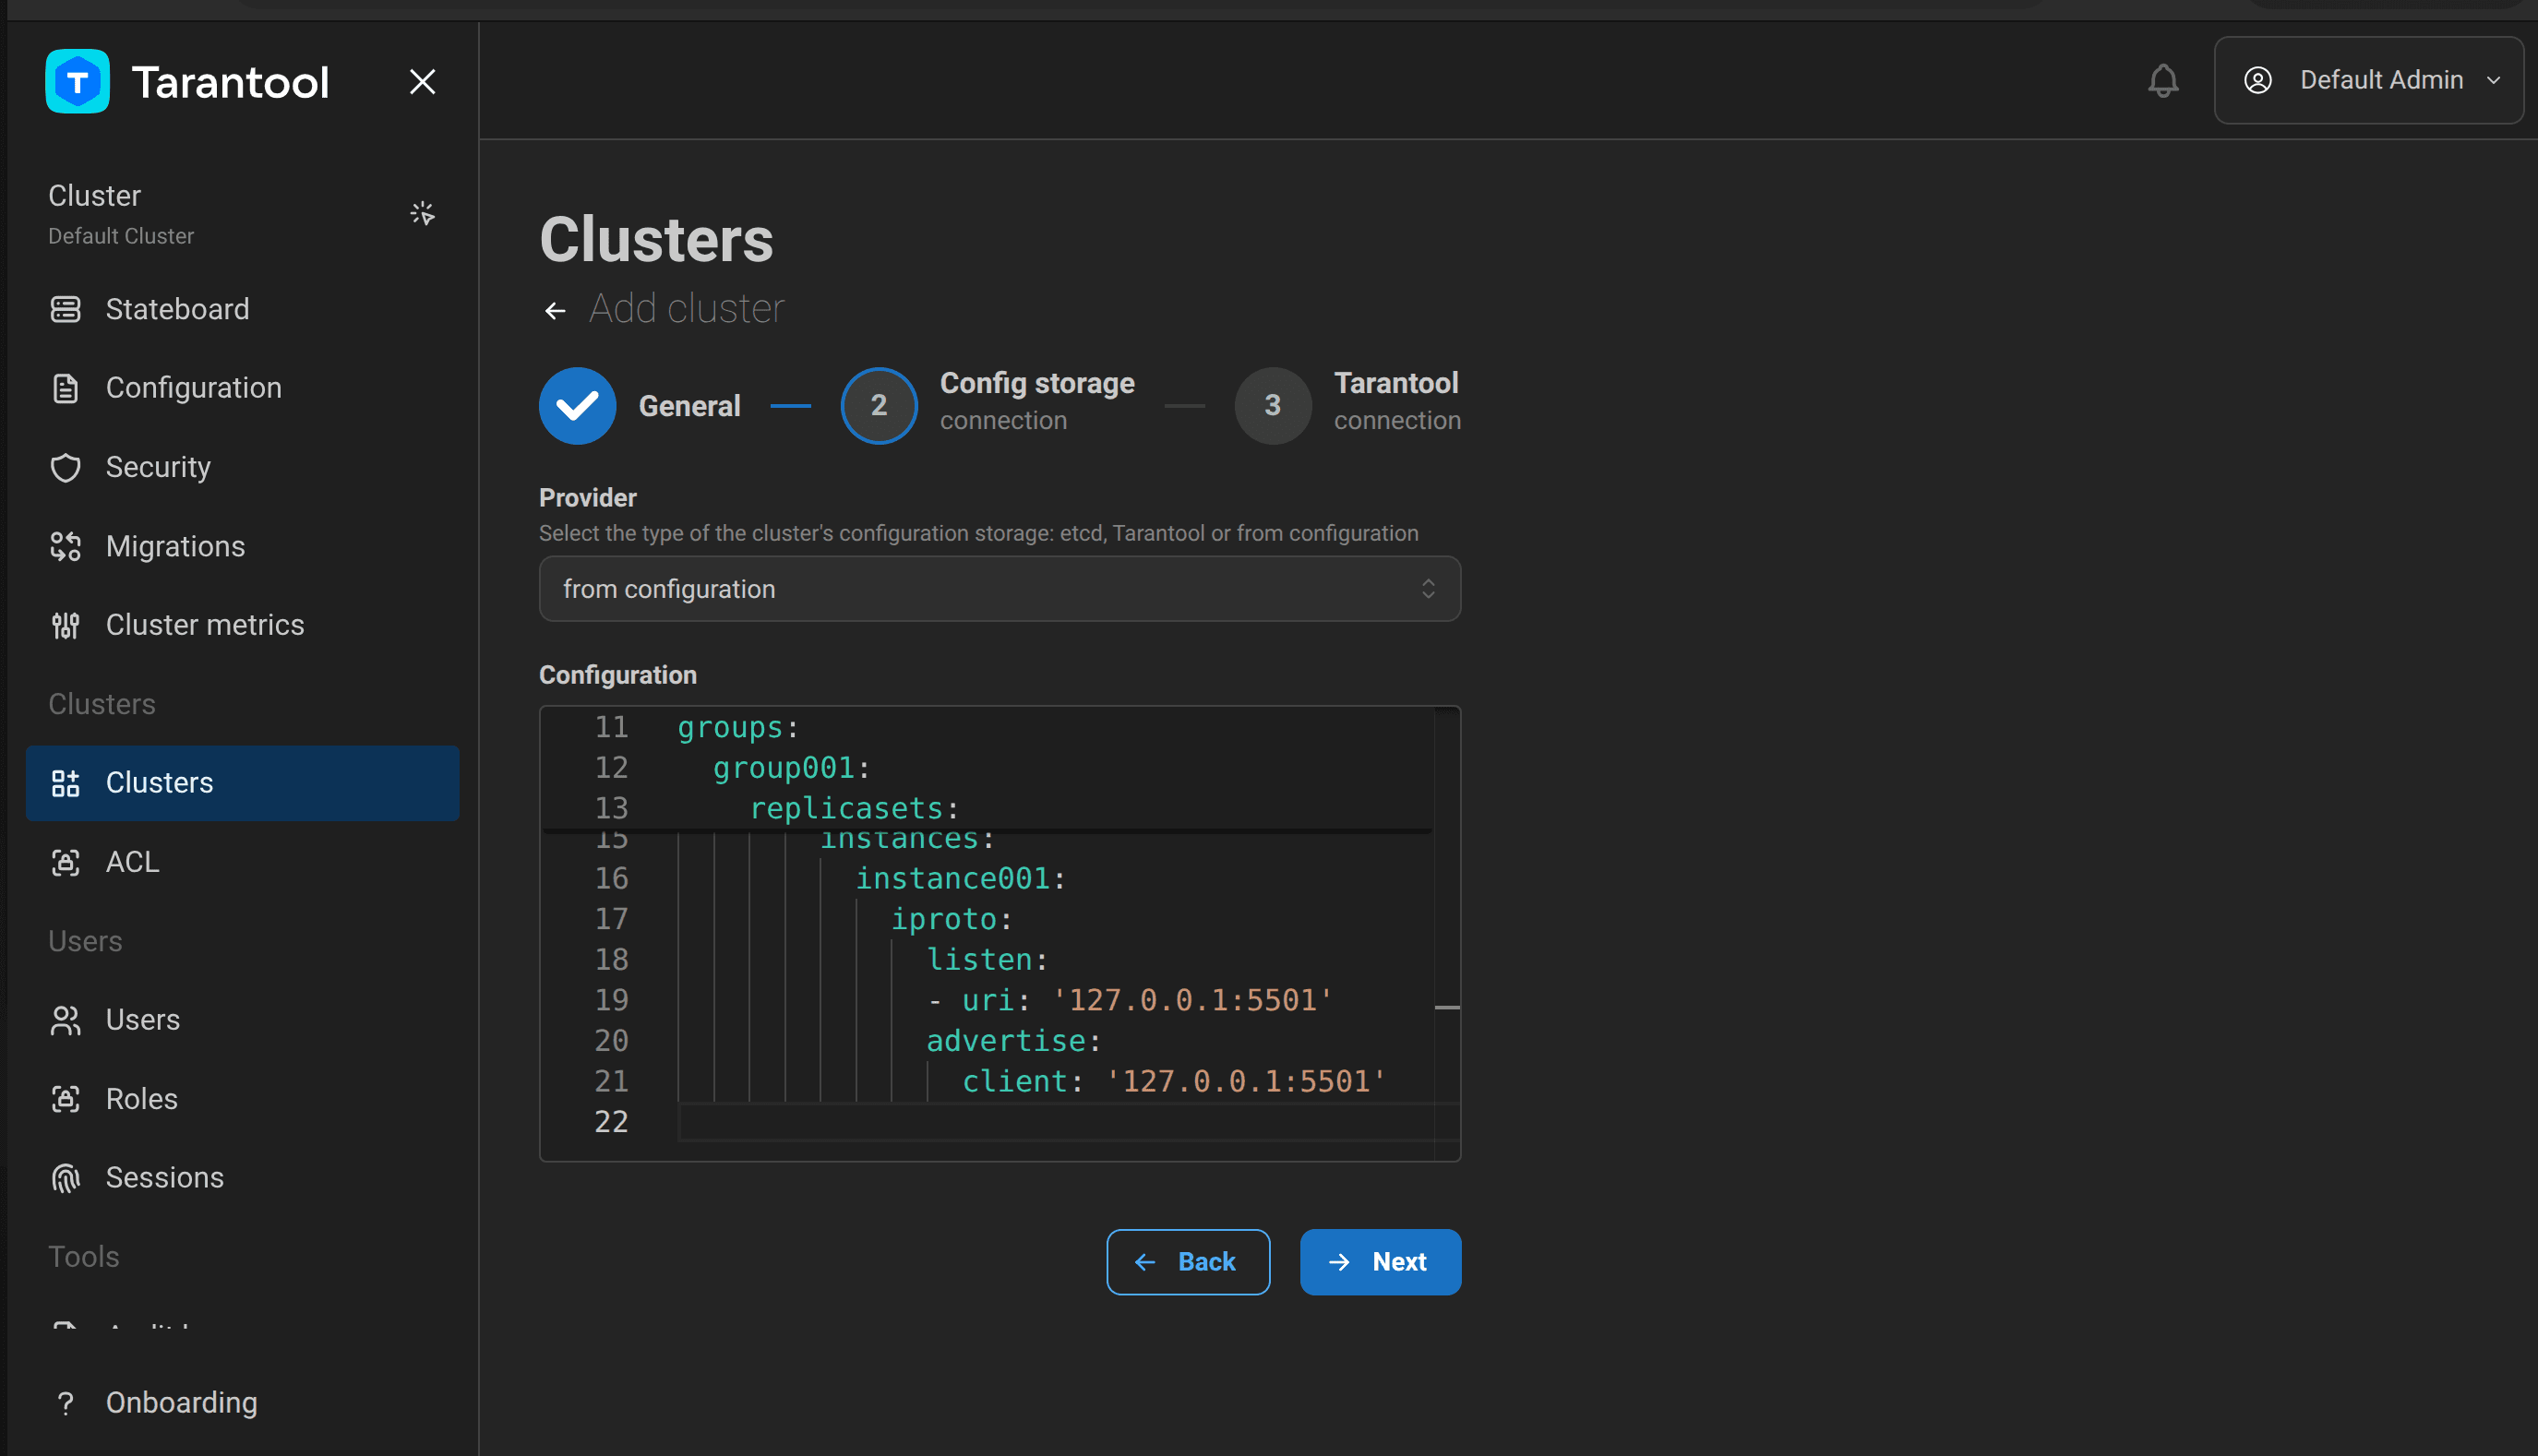Image resolution: width=2538 pixels, height=1456 pixels.
Task: Click the Roles icon
Action: 66,1099
